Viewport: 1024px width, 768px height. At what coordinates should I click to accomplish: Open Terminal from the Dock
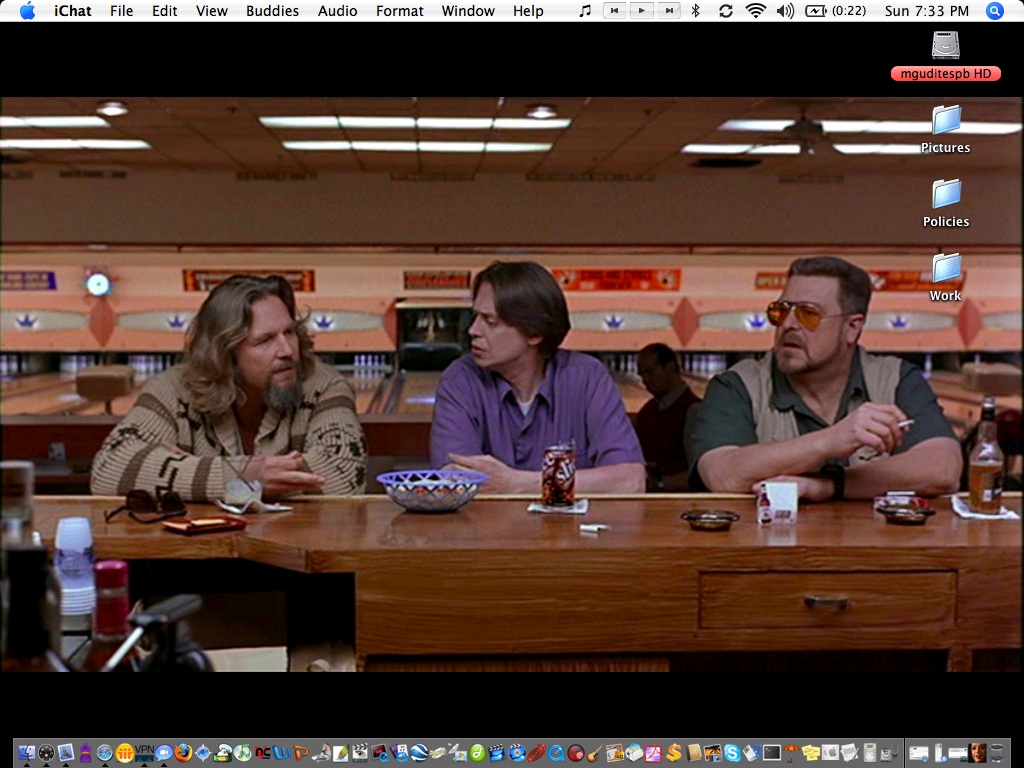tap(771, 752)
